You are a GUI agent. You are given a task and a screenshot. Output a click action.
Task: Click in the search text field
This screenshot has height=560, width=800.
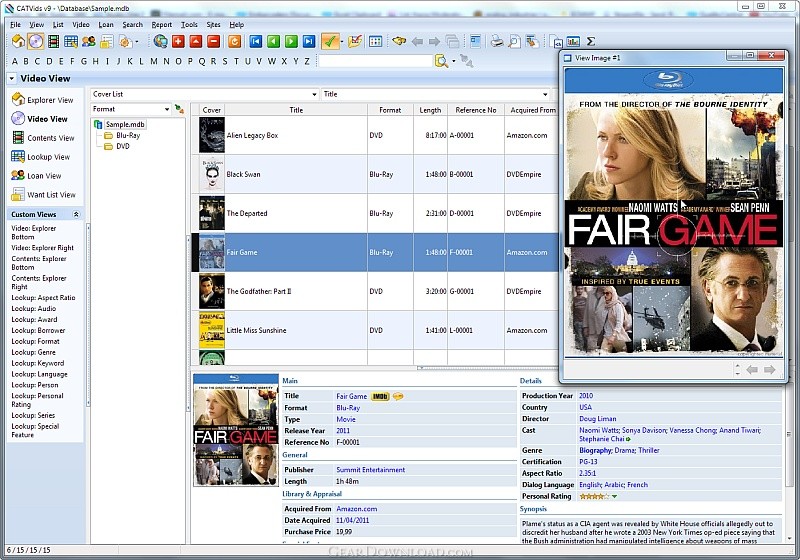[x=376, y=61]
